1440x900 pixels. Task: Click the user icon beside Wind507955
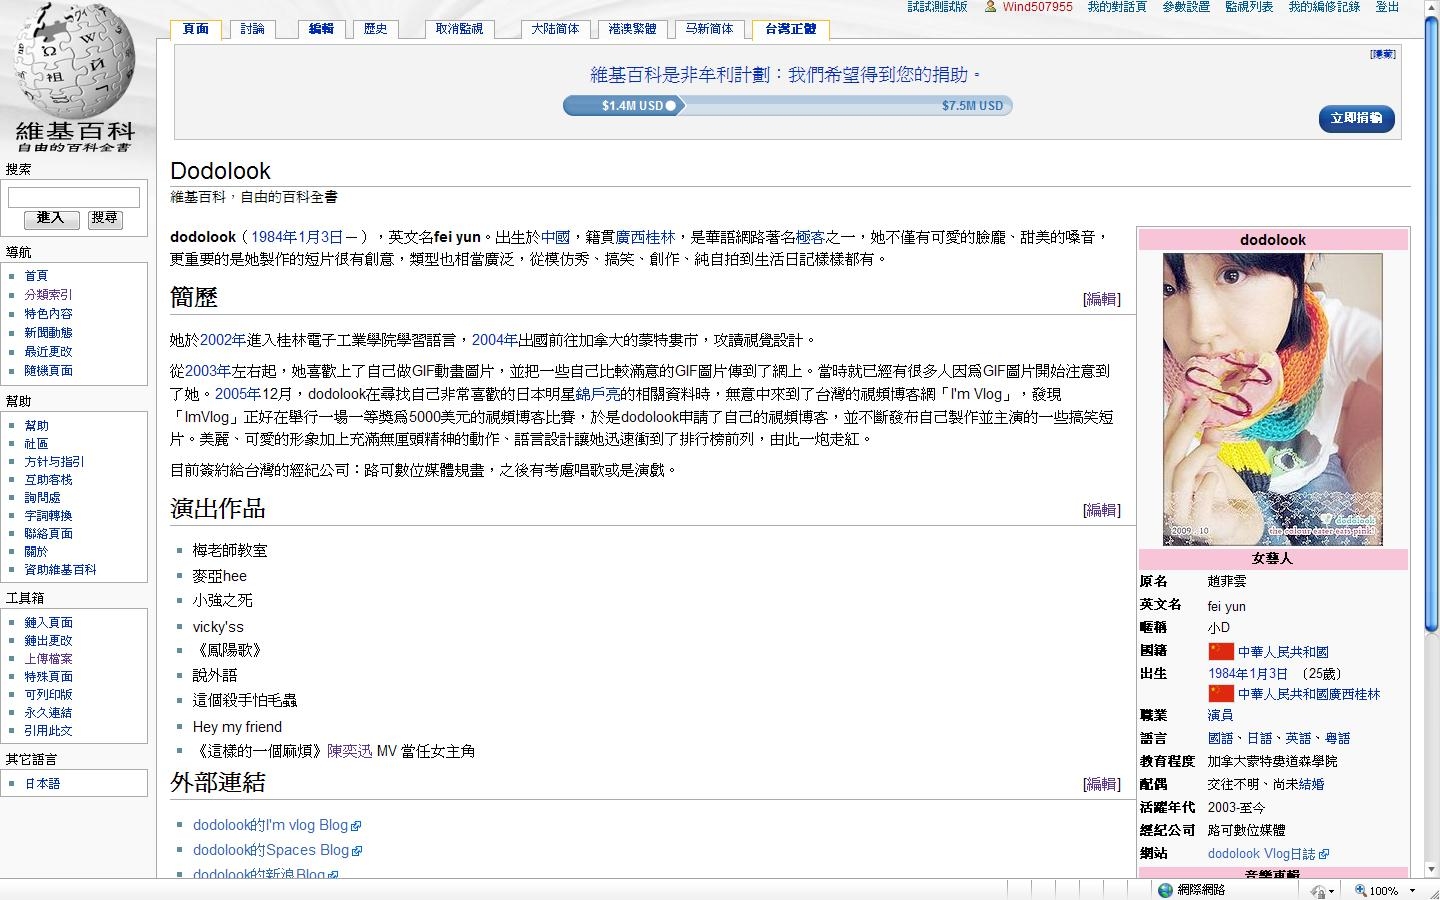click(990, 7)
